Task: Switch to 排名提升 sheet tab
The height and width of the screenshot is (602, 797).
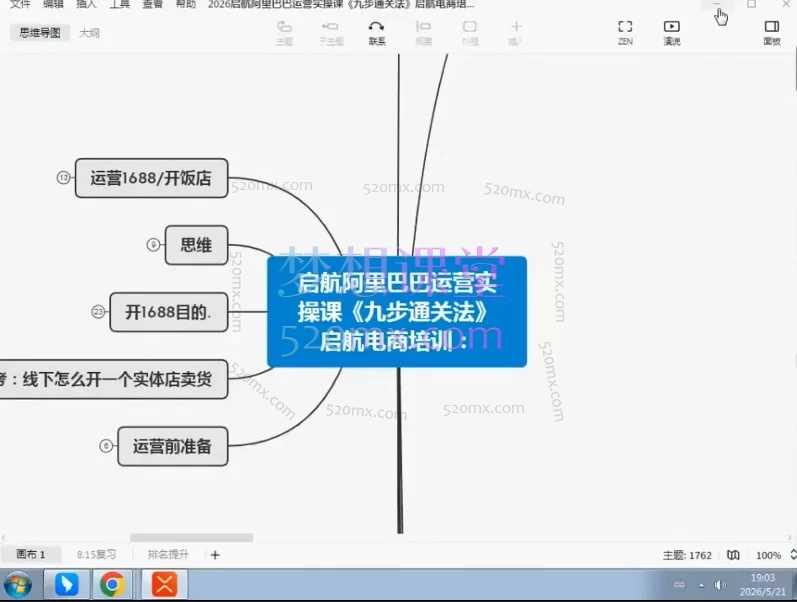Action: coord(168,554)
